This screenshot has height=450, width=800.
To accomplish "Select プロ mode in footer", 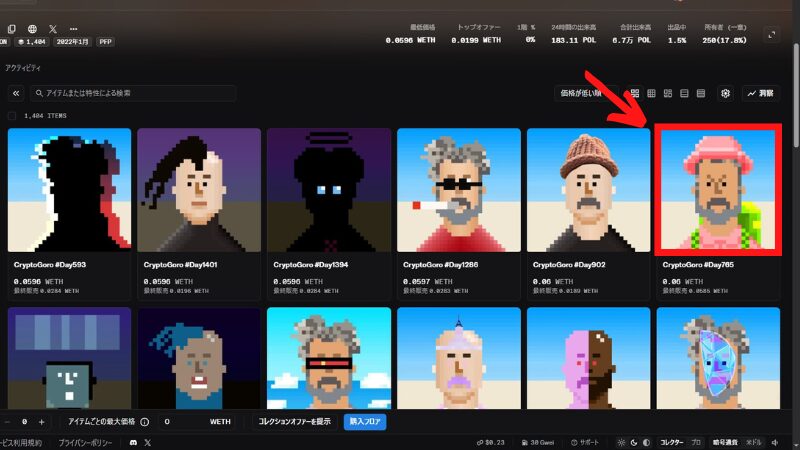I will click(x=696, y=443).
